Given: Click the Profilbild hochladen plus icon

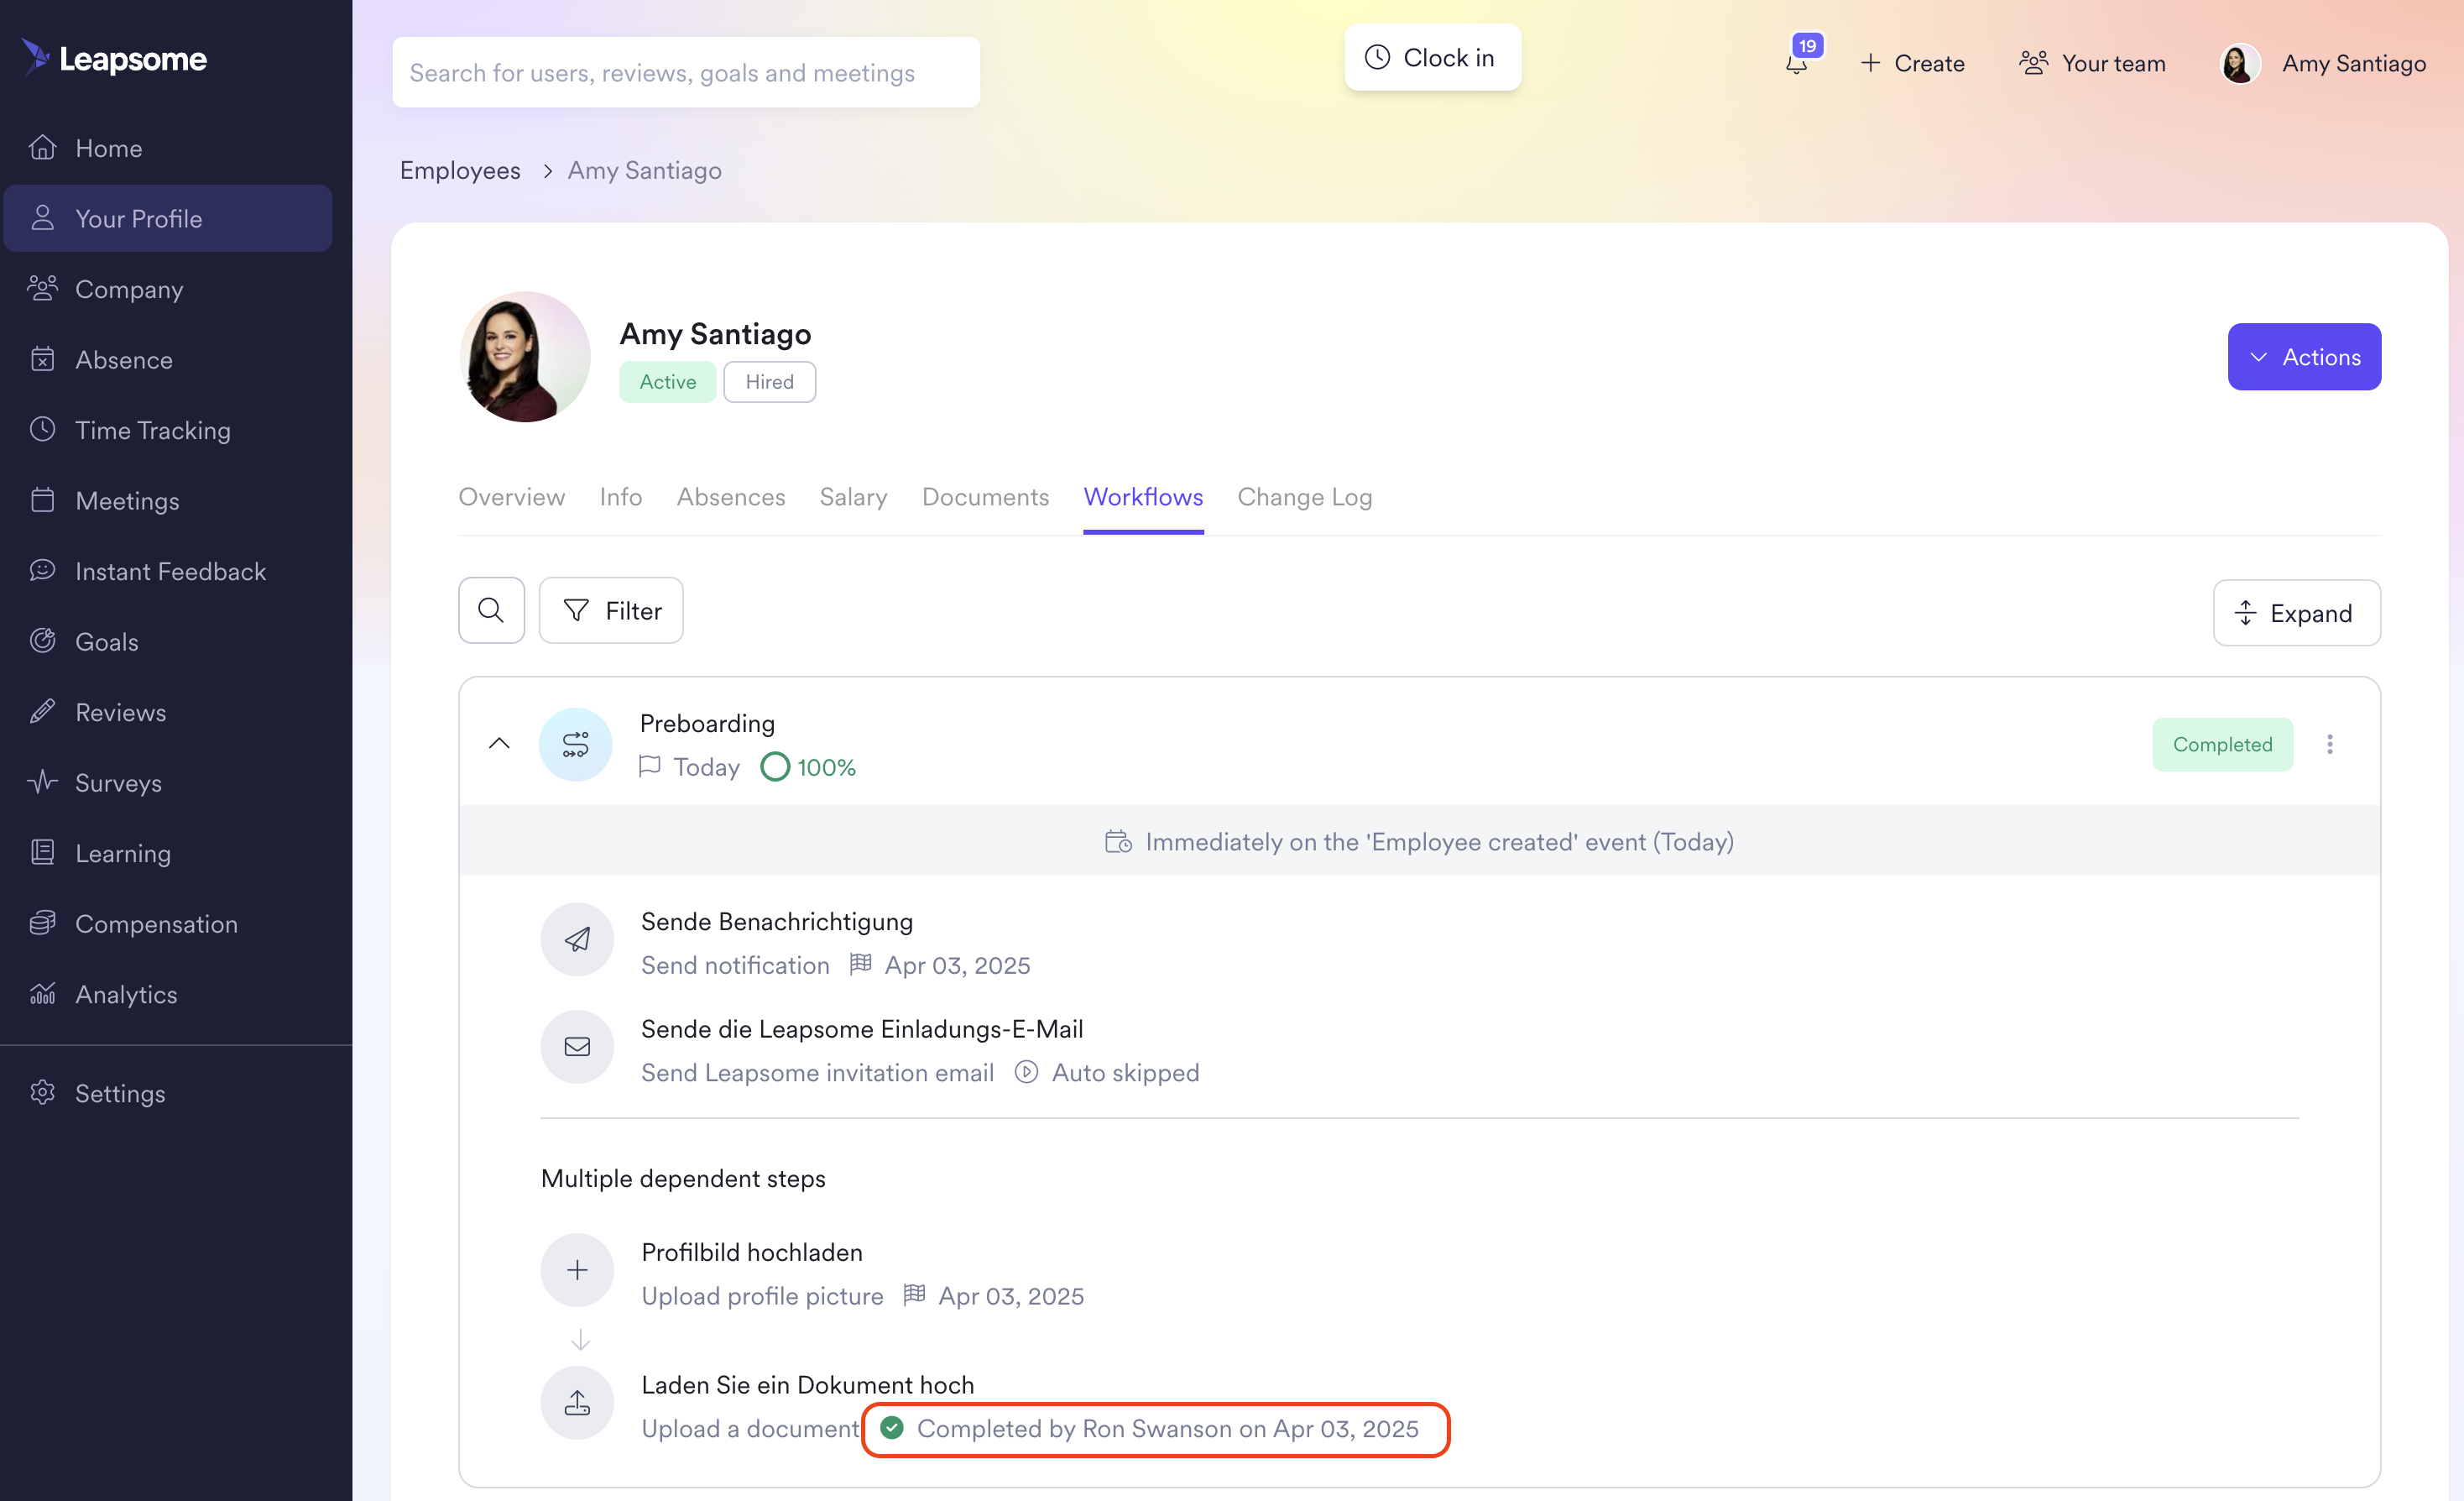Looking at the screenshot, I should pyautogui.click(x=577, y=1270).
